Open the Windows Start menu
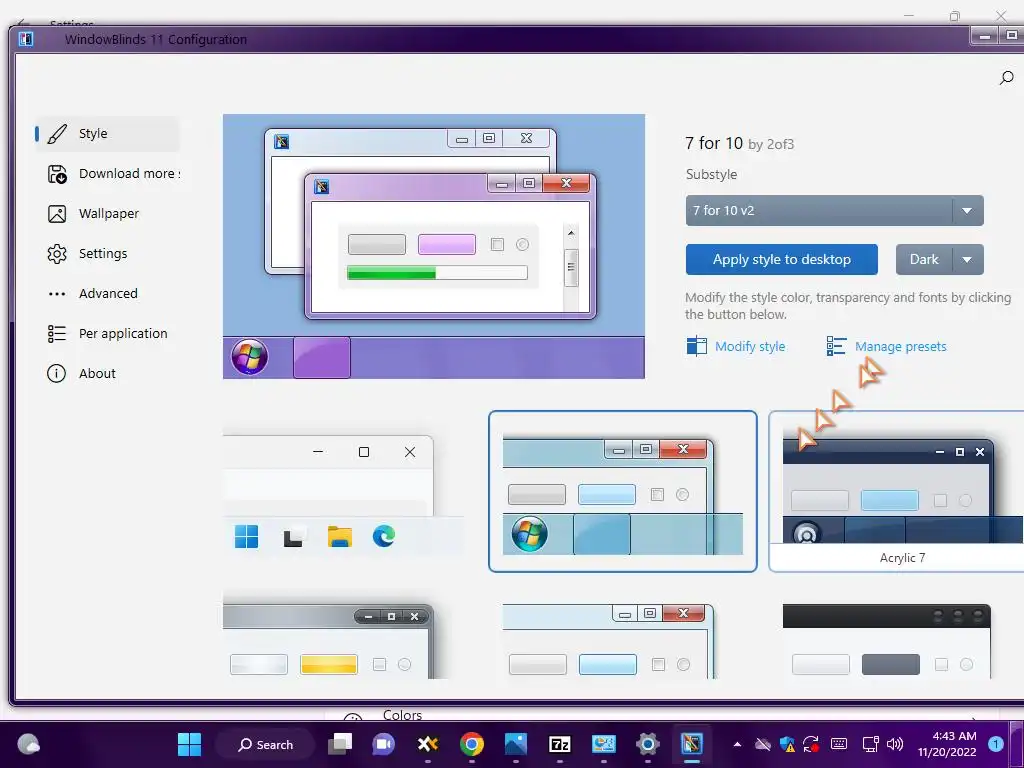 [189, 744]
